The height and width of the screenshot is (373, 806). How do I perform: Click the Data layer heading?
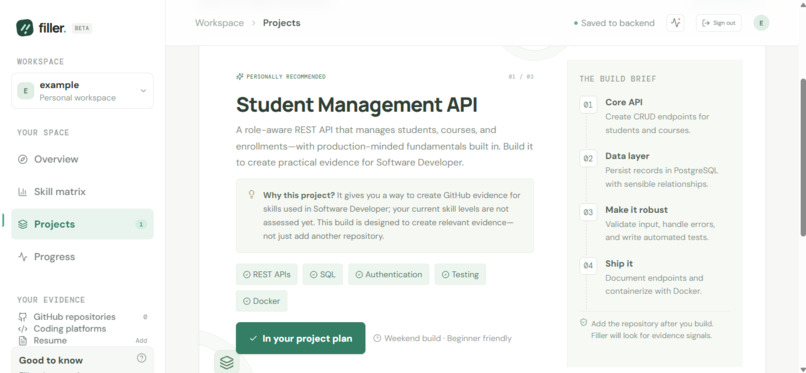click(627, 156)
